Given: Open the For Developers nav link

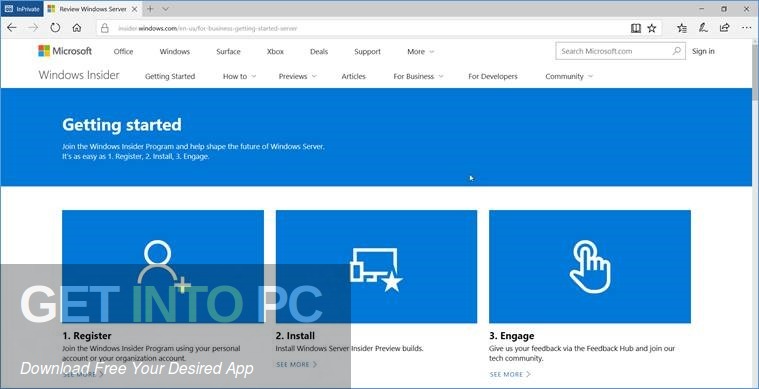Looking at the screenshot, I should 493,76.
